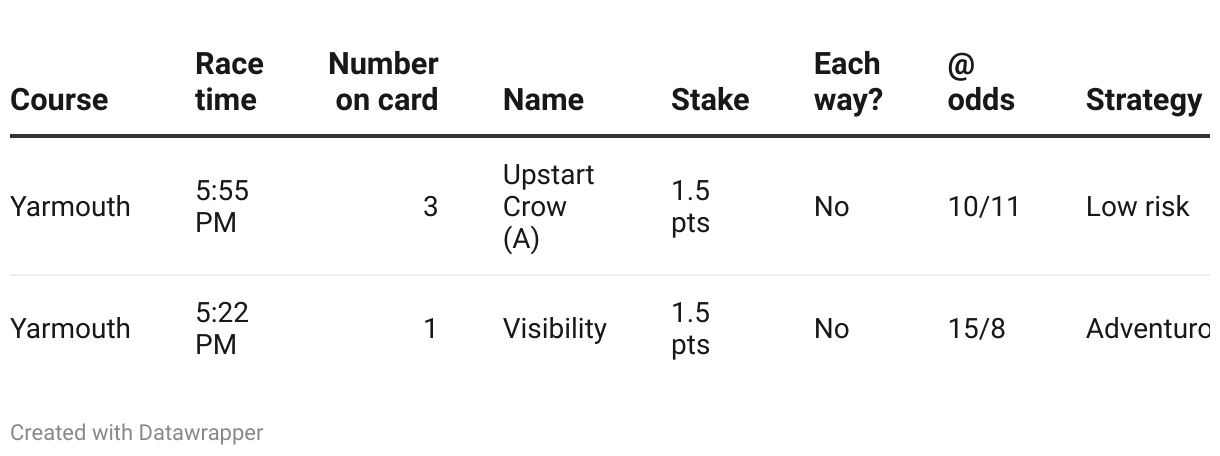Click the @ odds column header
The height and width of the screenshot is (456, 1220).
[980, 82]
